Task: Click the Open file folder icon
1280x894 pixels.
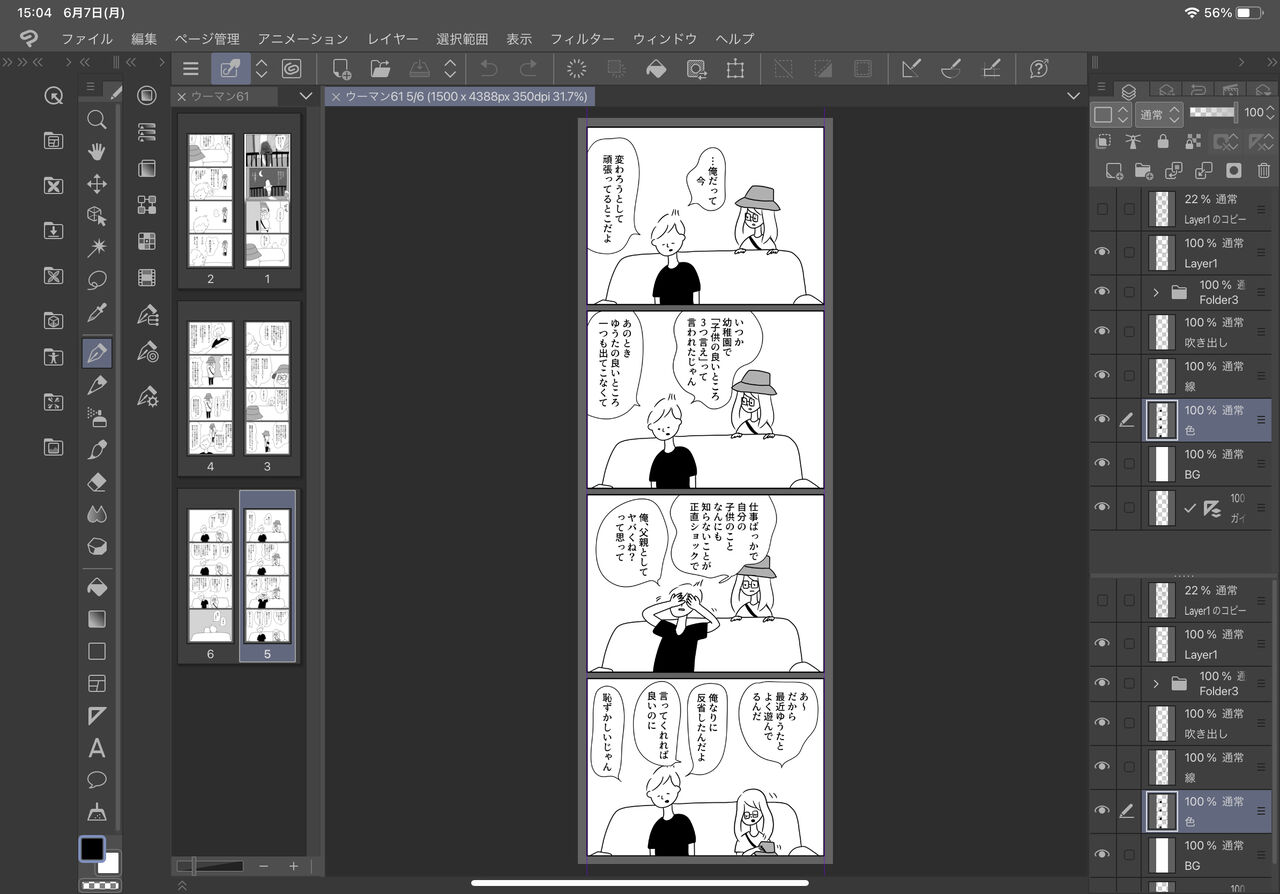Action: tap(380, 69)
